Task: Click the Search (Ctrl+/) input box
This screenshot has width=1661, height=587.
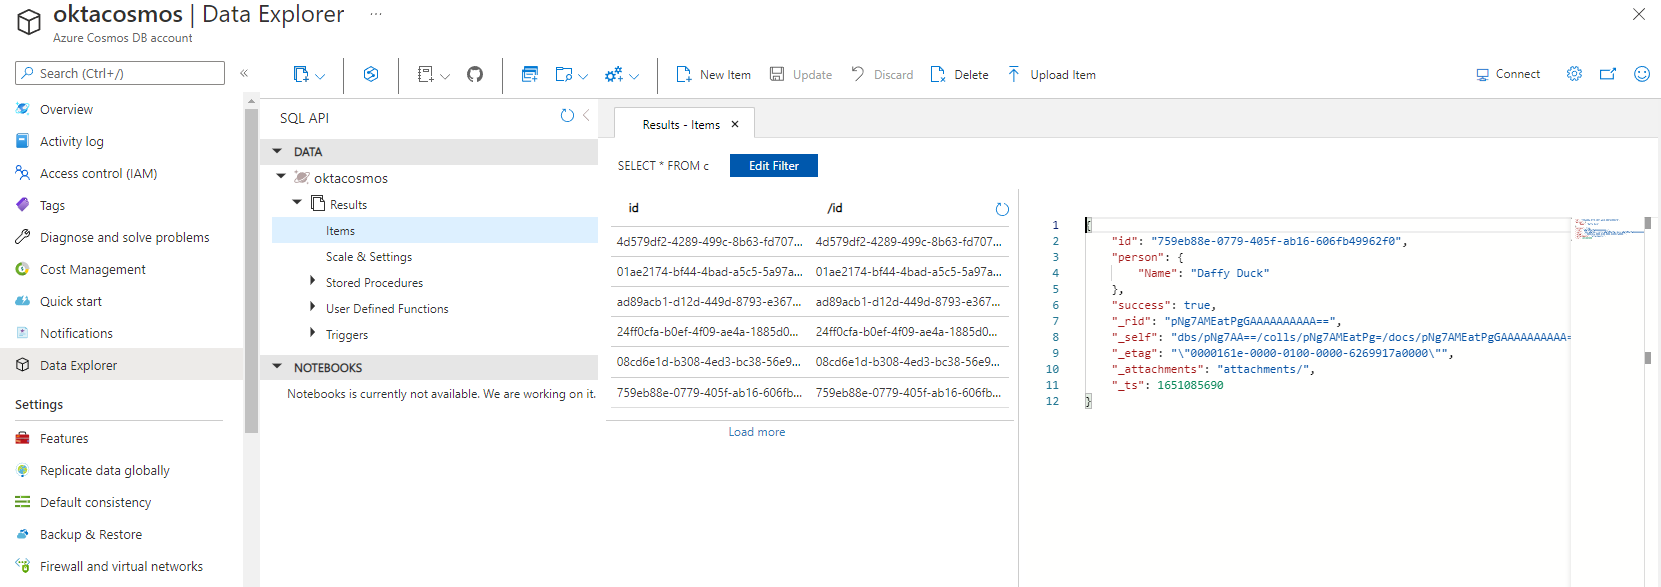Action: [120, 73]
